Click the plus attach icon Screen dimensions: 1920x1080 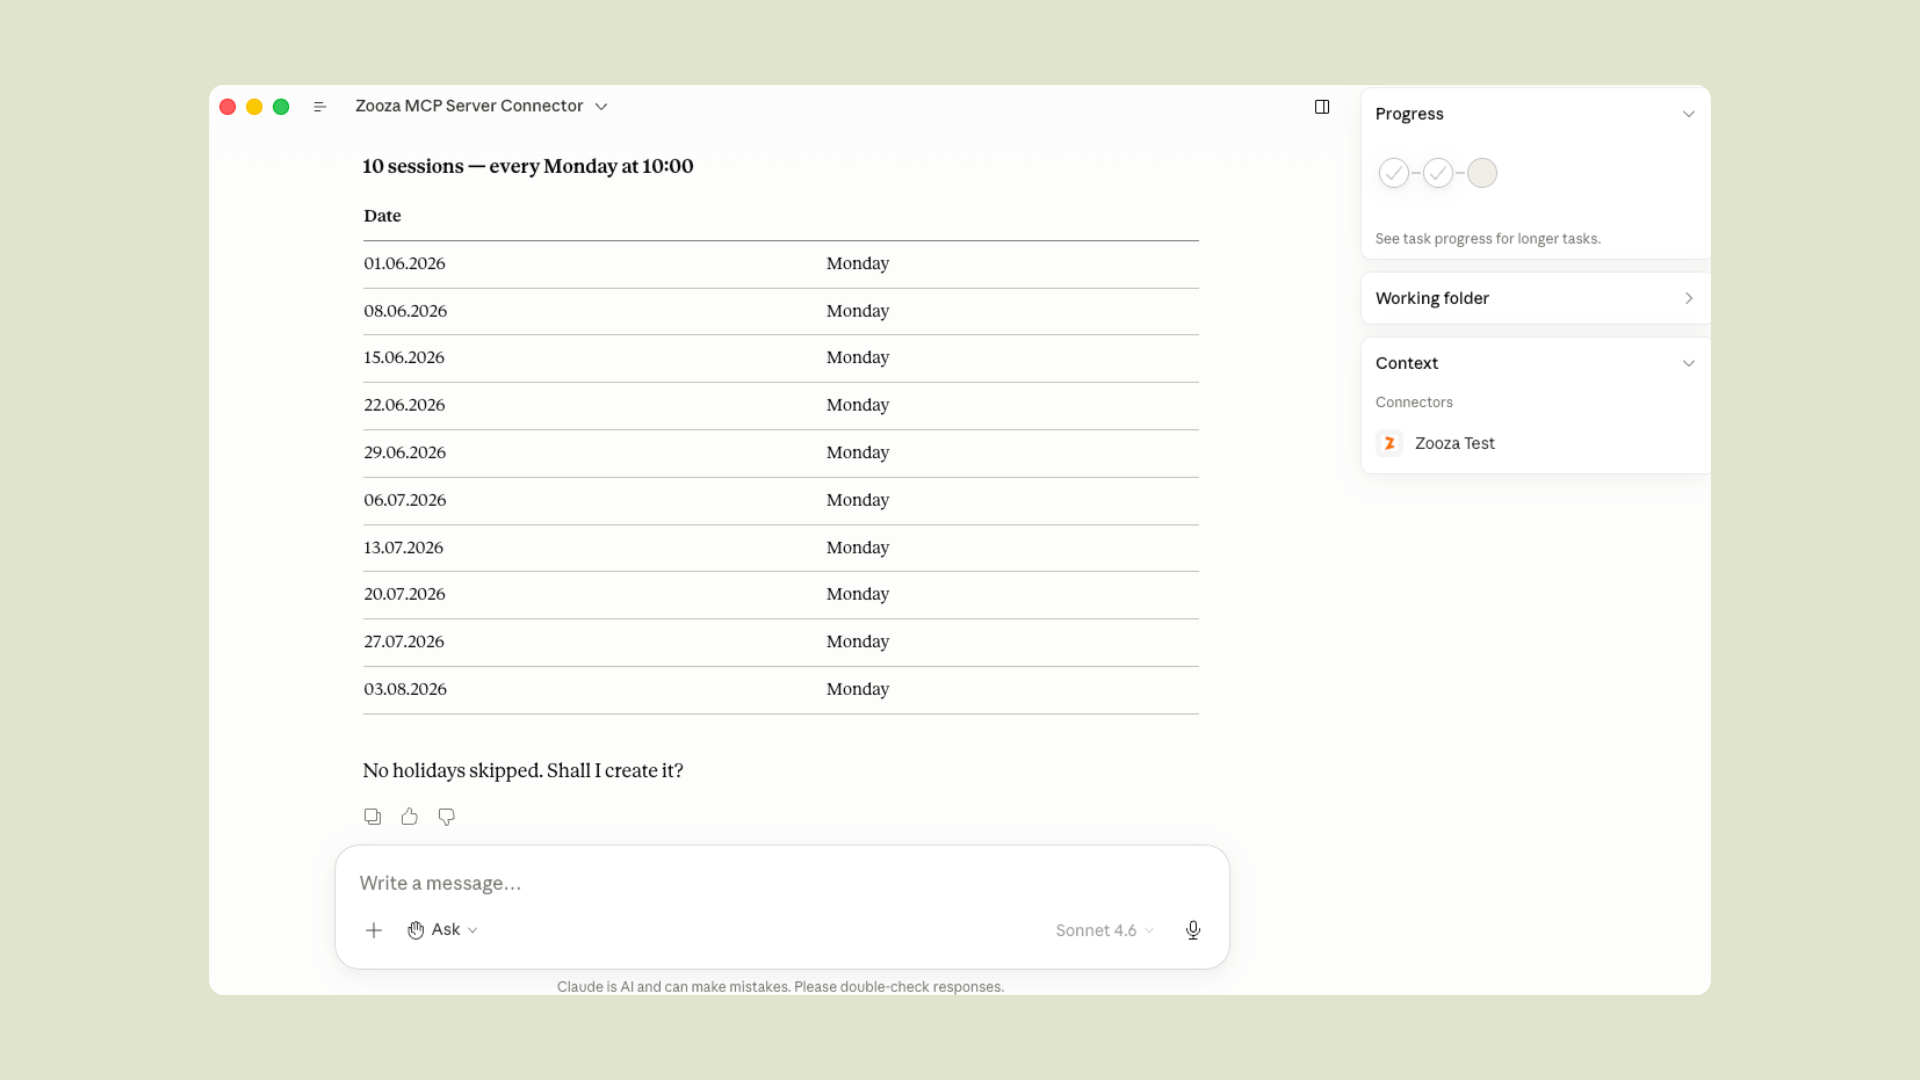pyautogui.click(x=374, y=931)
